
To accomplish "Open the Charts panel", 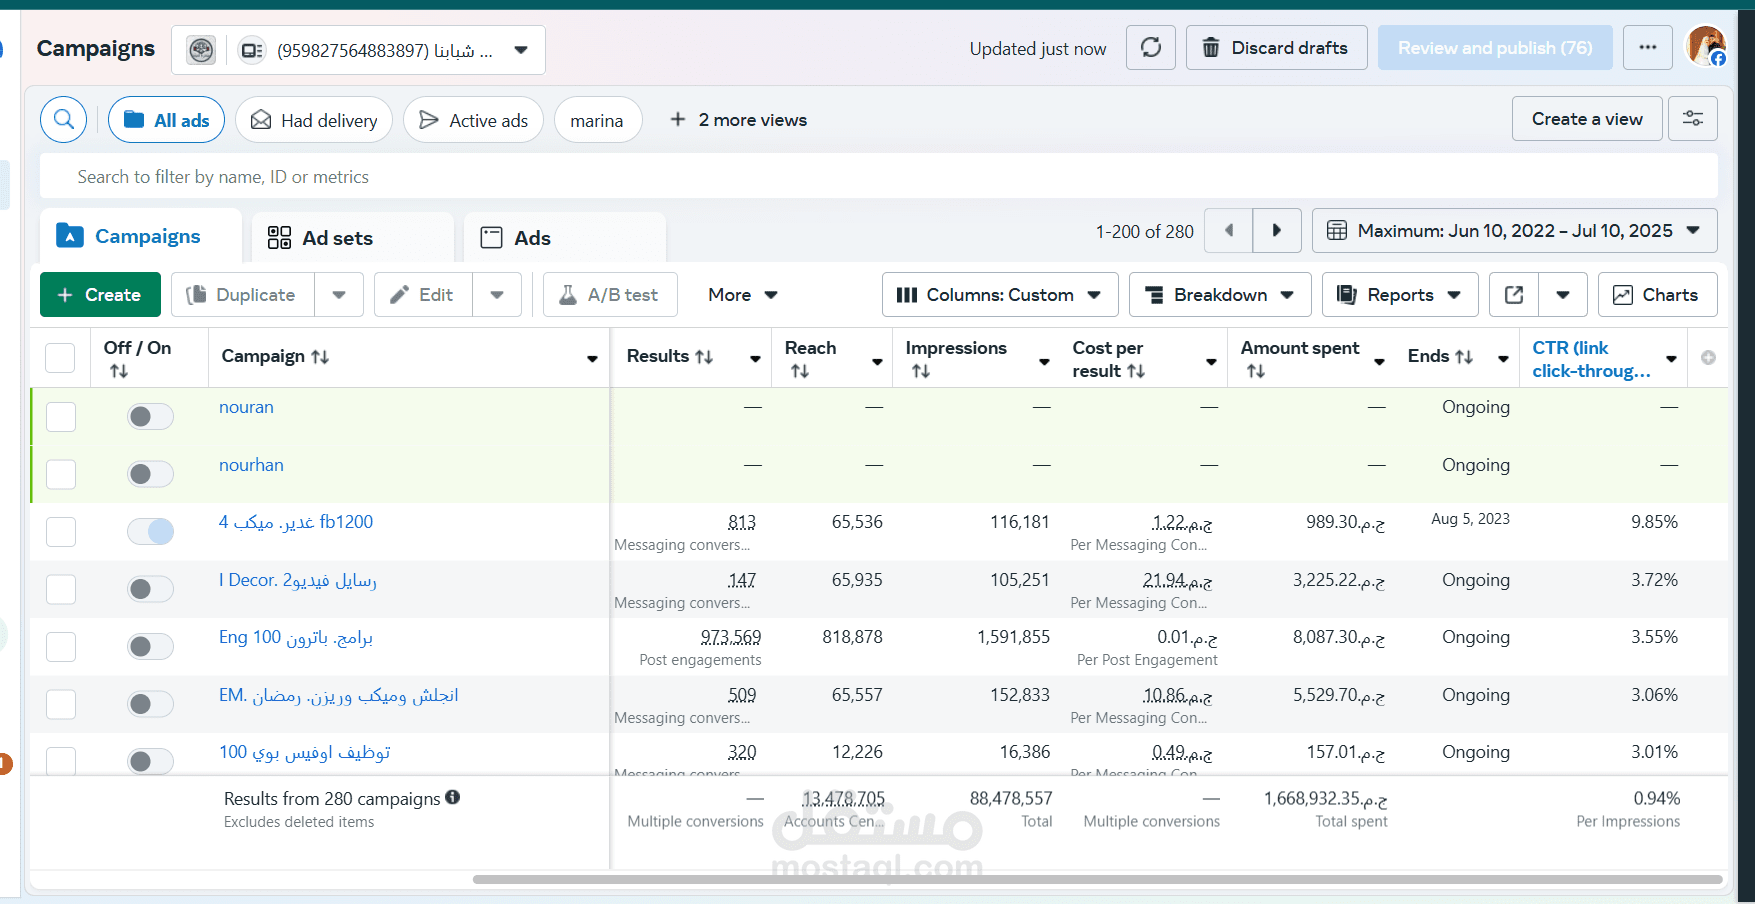I will [x=1657, y=295].
